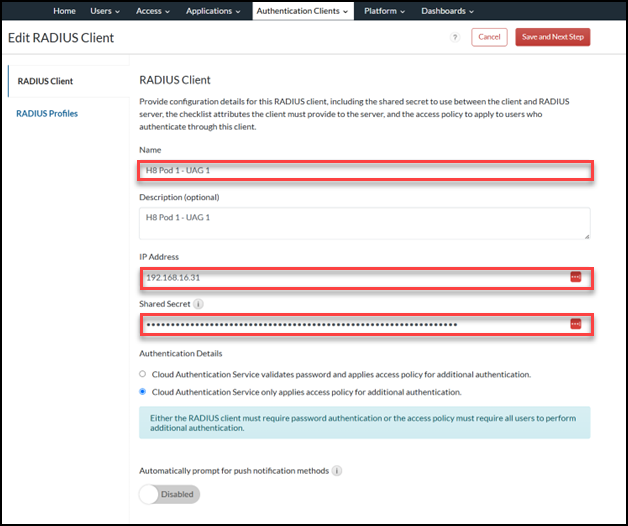Expand the Access menu
Viewport: 628px width, 526px height.
(x=153, y=11)
